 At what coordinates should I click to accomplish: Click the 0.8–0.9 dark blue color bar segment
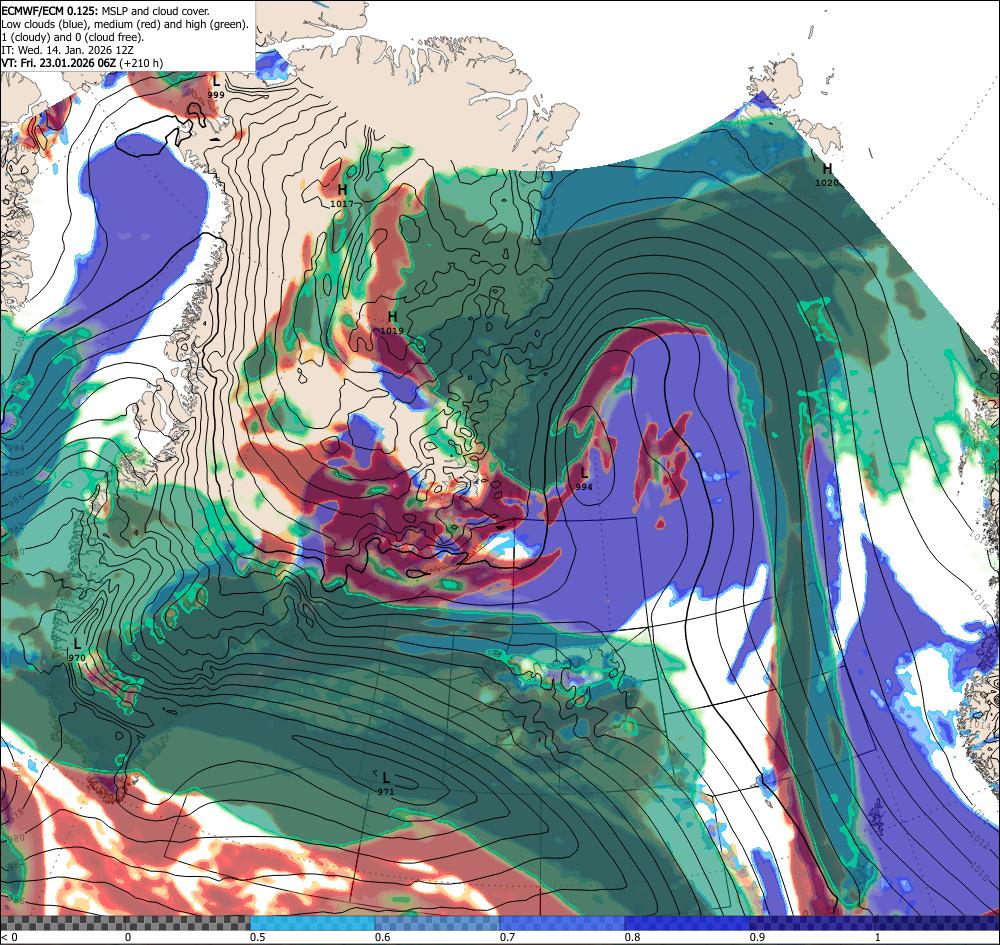[x=688, y=923]
